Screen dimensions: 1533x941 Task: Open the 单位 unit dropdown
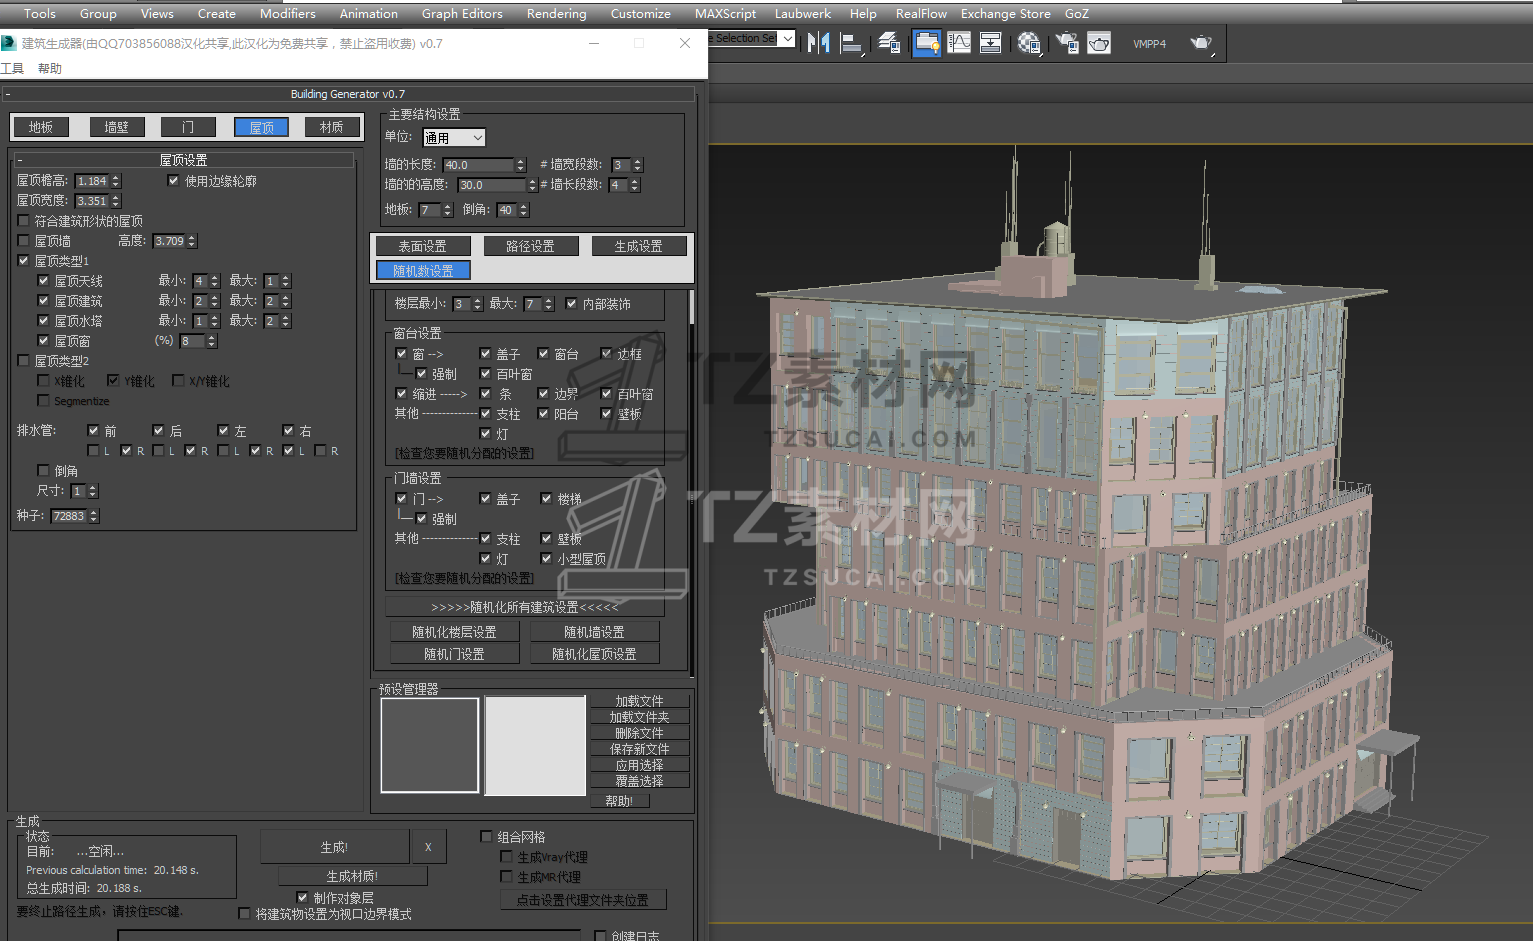click(454, 138)
